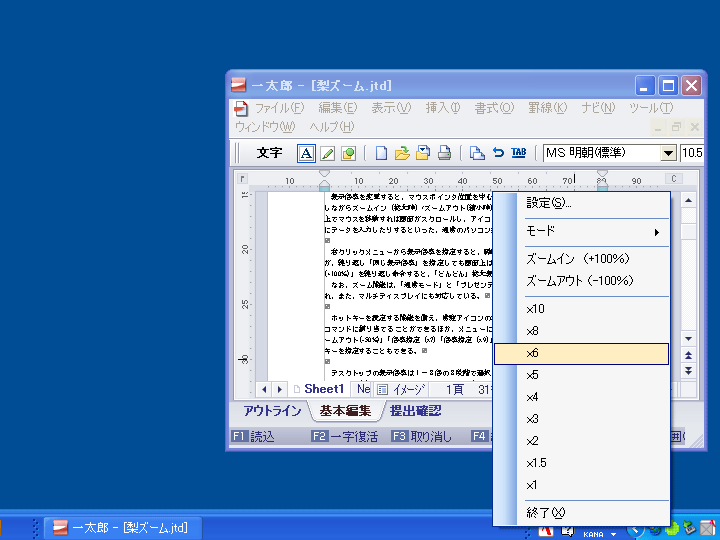Click the F3 取り消し function key button
Viewport: 720px width, 540px height.
click(422, 436)
